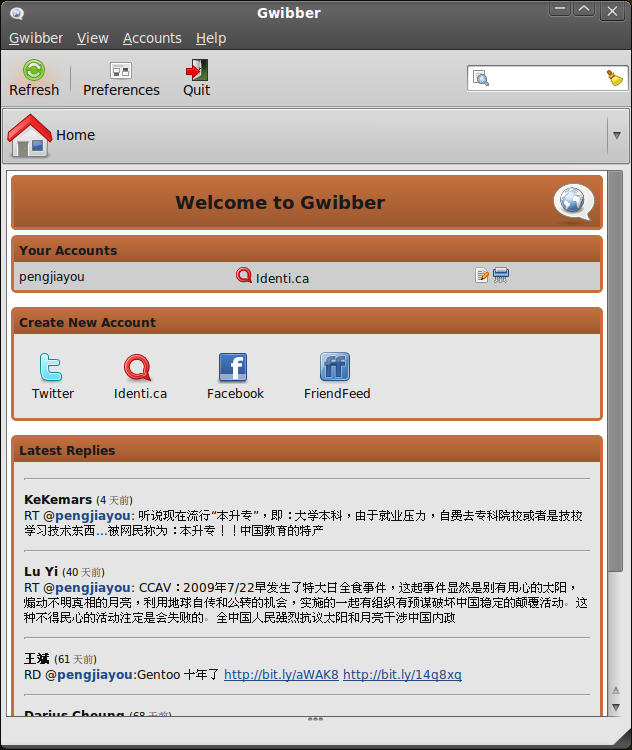This screenshot has width=632, height=750.
Task: Click the scrollbar down arrow
Action: (x=616, y=707)
